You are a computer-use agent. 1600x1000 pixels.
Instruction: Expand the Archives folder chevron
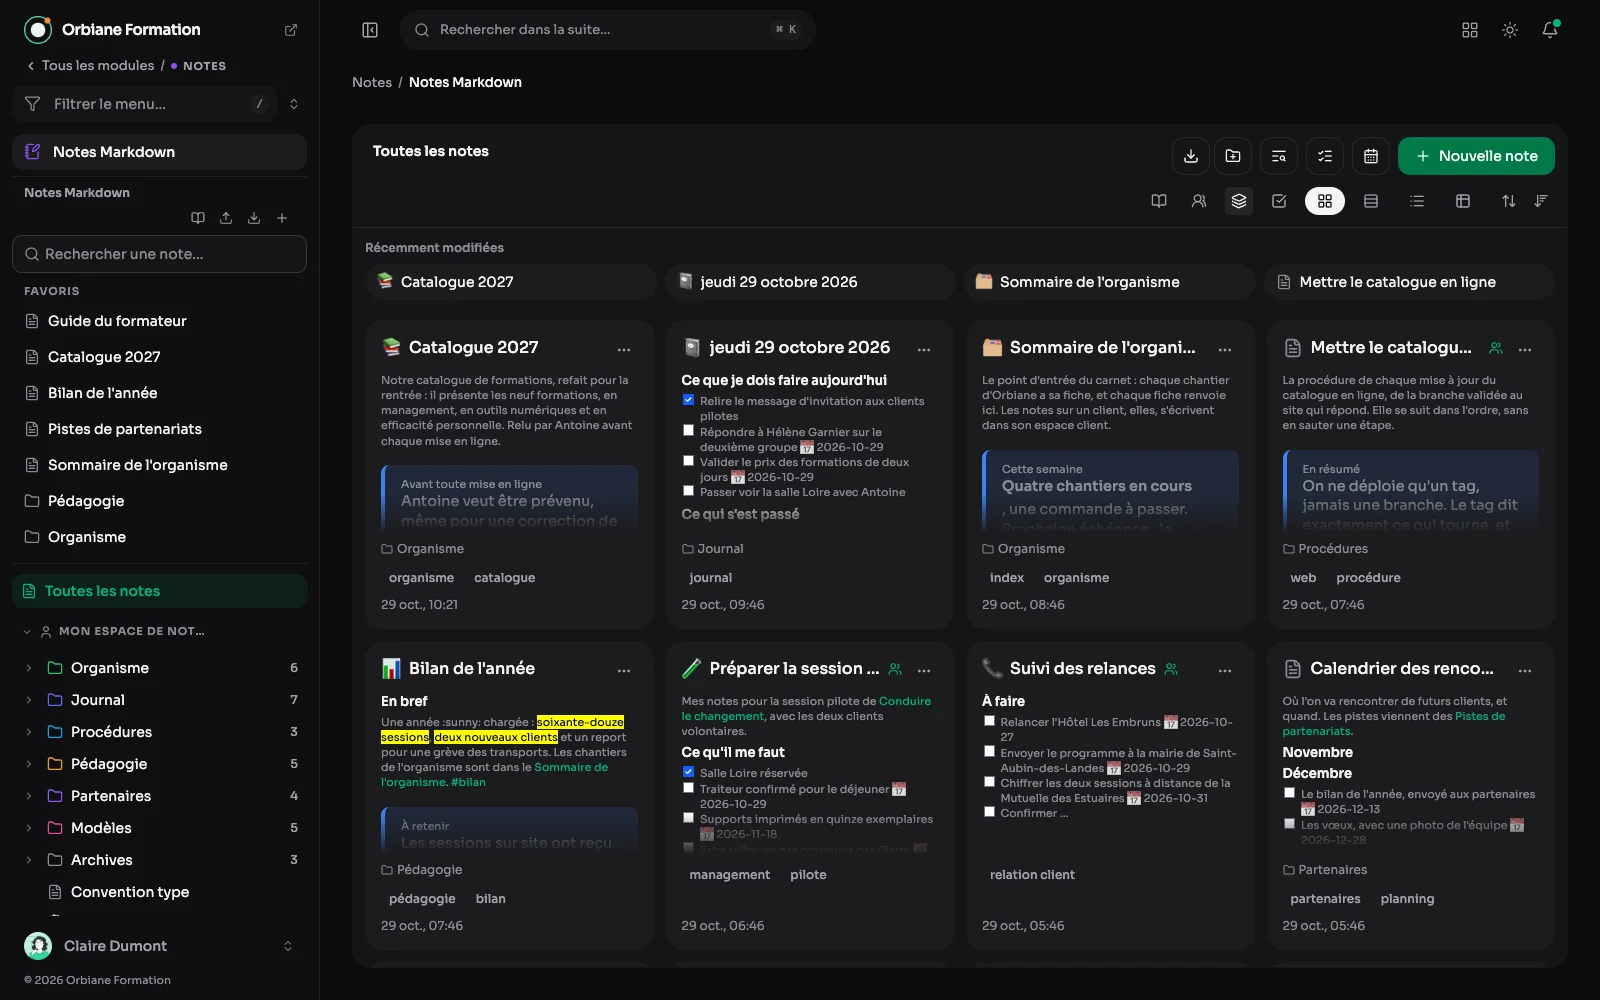(x=29, y=860)
